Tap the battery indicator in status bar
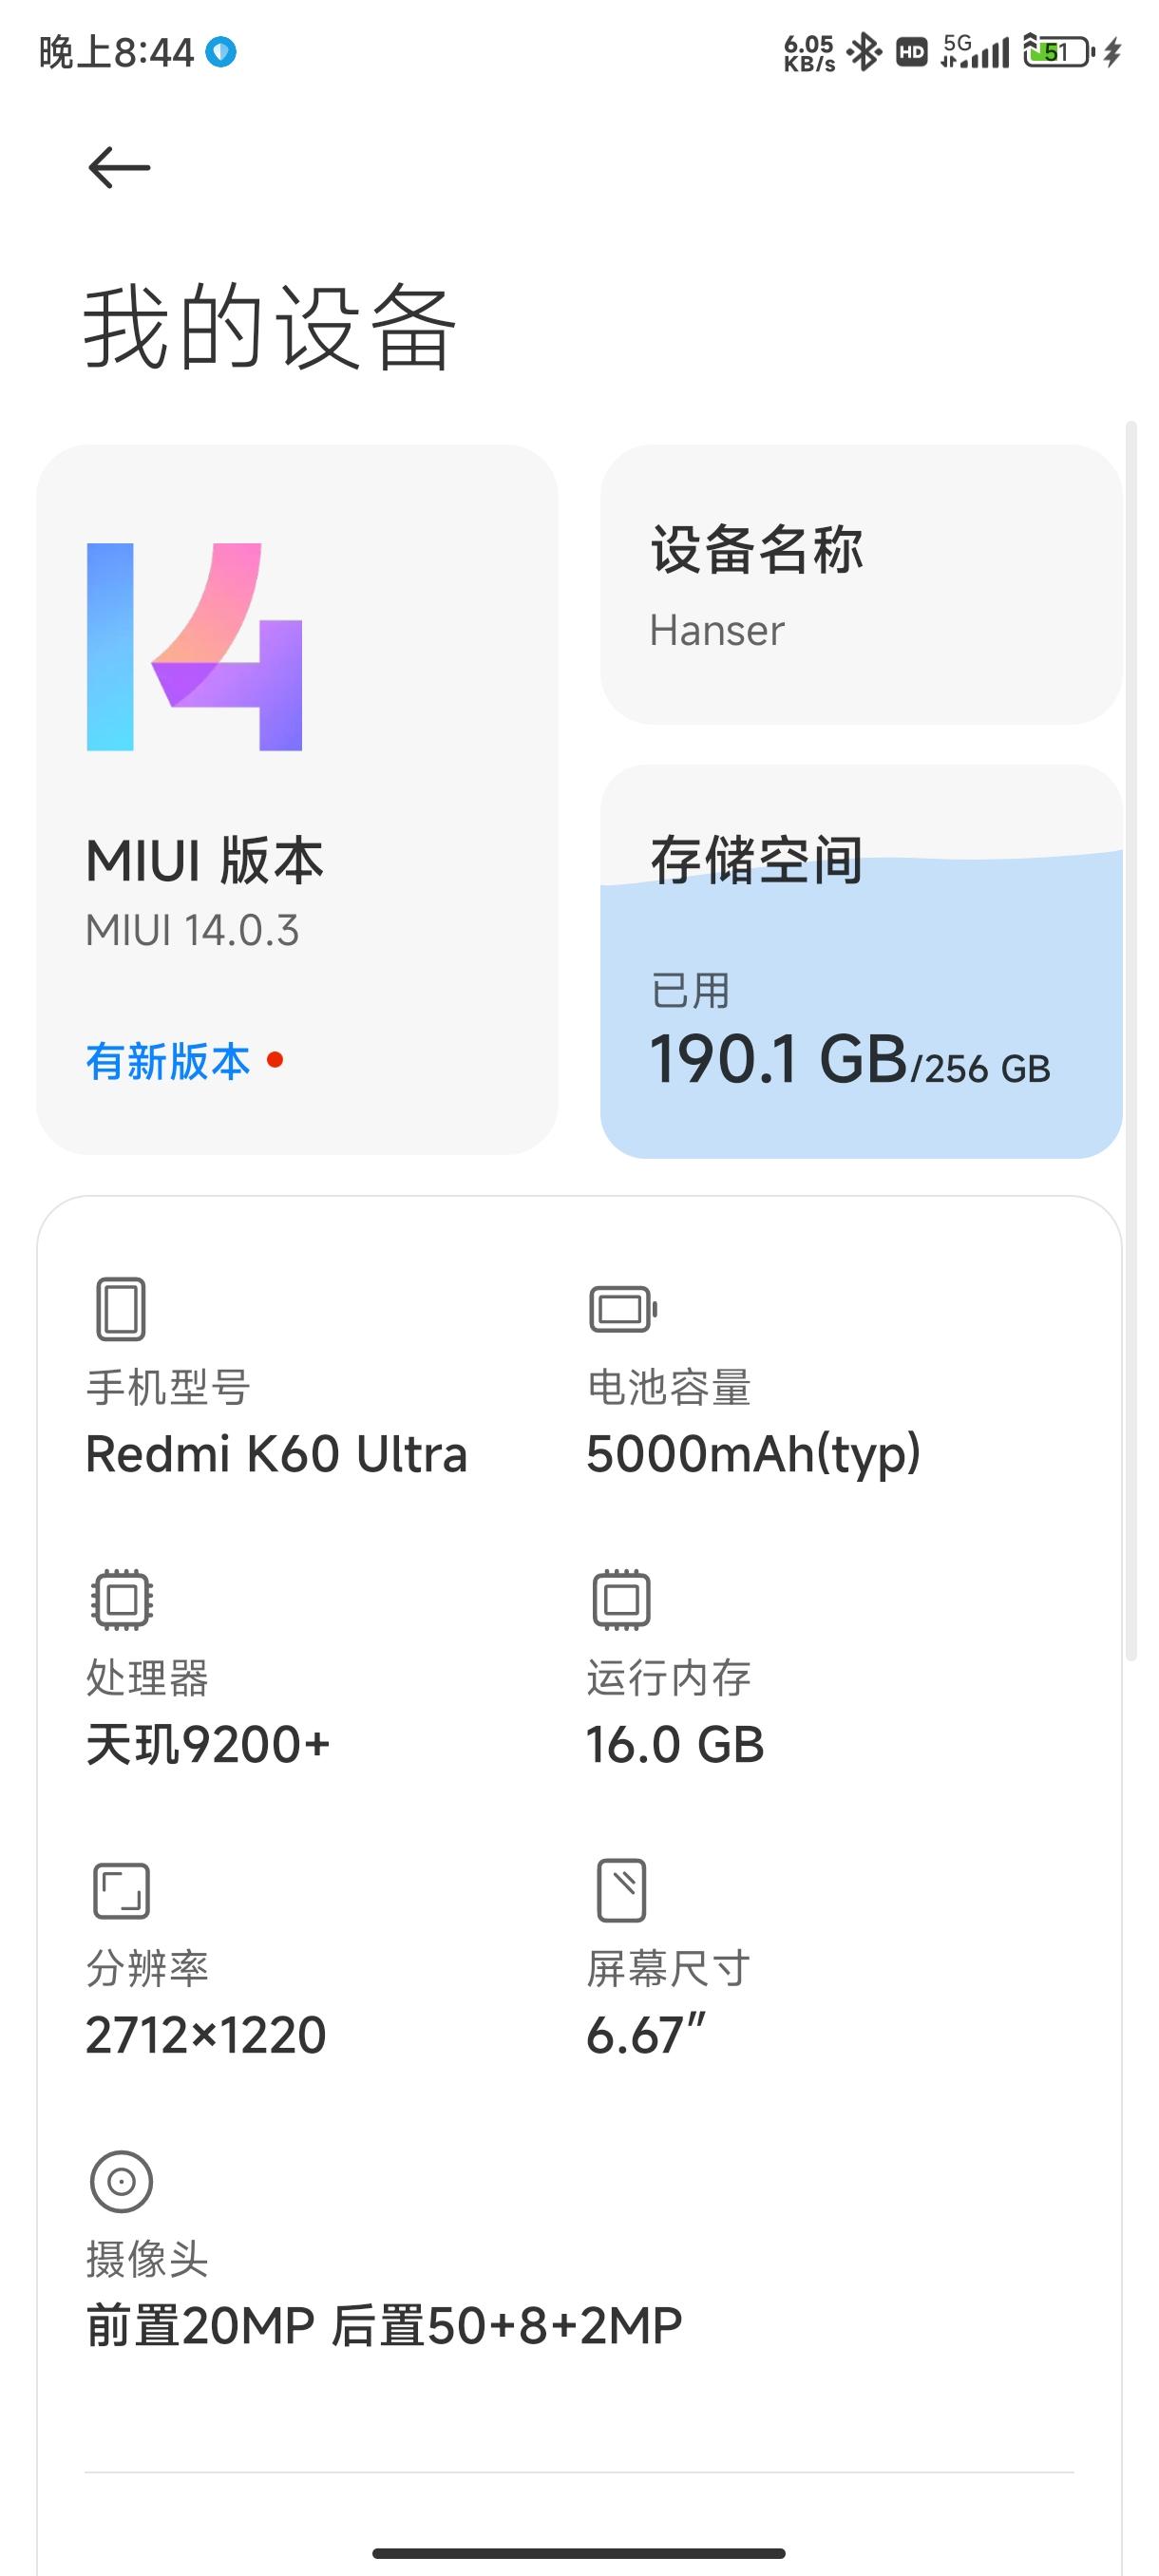The height and width of the screenshot is (2576, 1159). coord(1058,51)
